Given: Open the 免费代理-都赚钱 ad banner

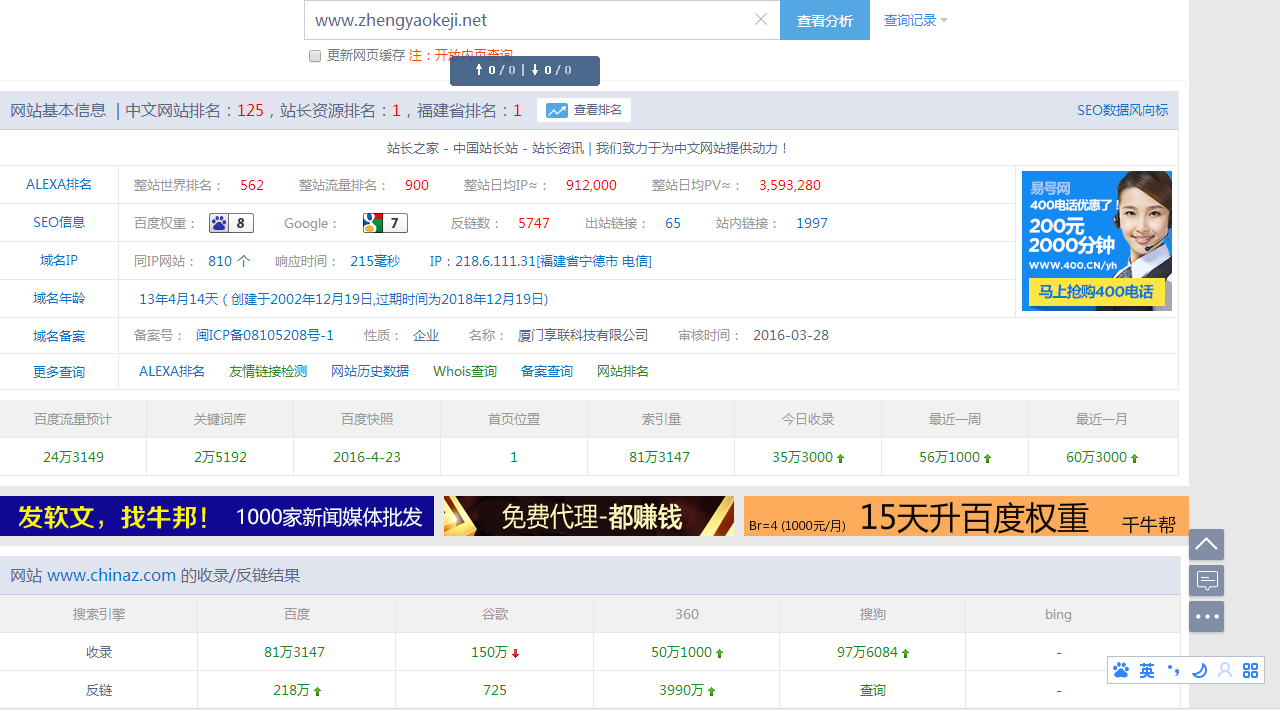Looking at the screenshot, I should [x=589, y=516].
